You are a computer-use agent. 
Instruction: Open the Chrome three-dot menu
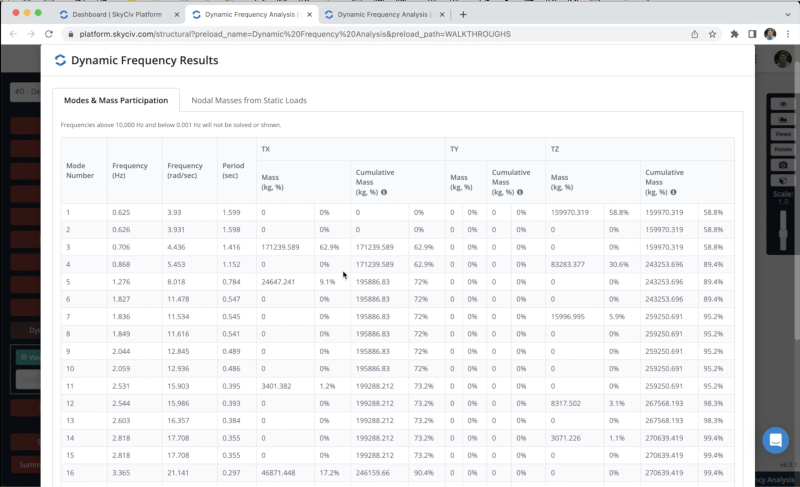pos(788,34)
